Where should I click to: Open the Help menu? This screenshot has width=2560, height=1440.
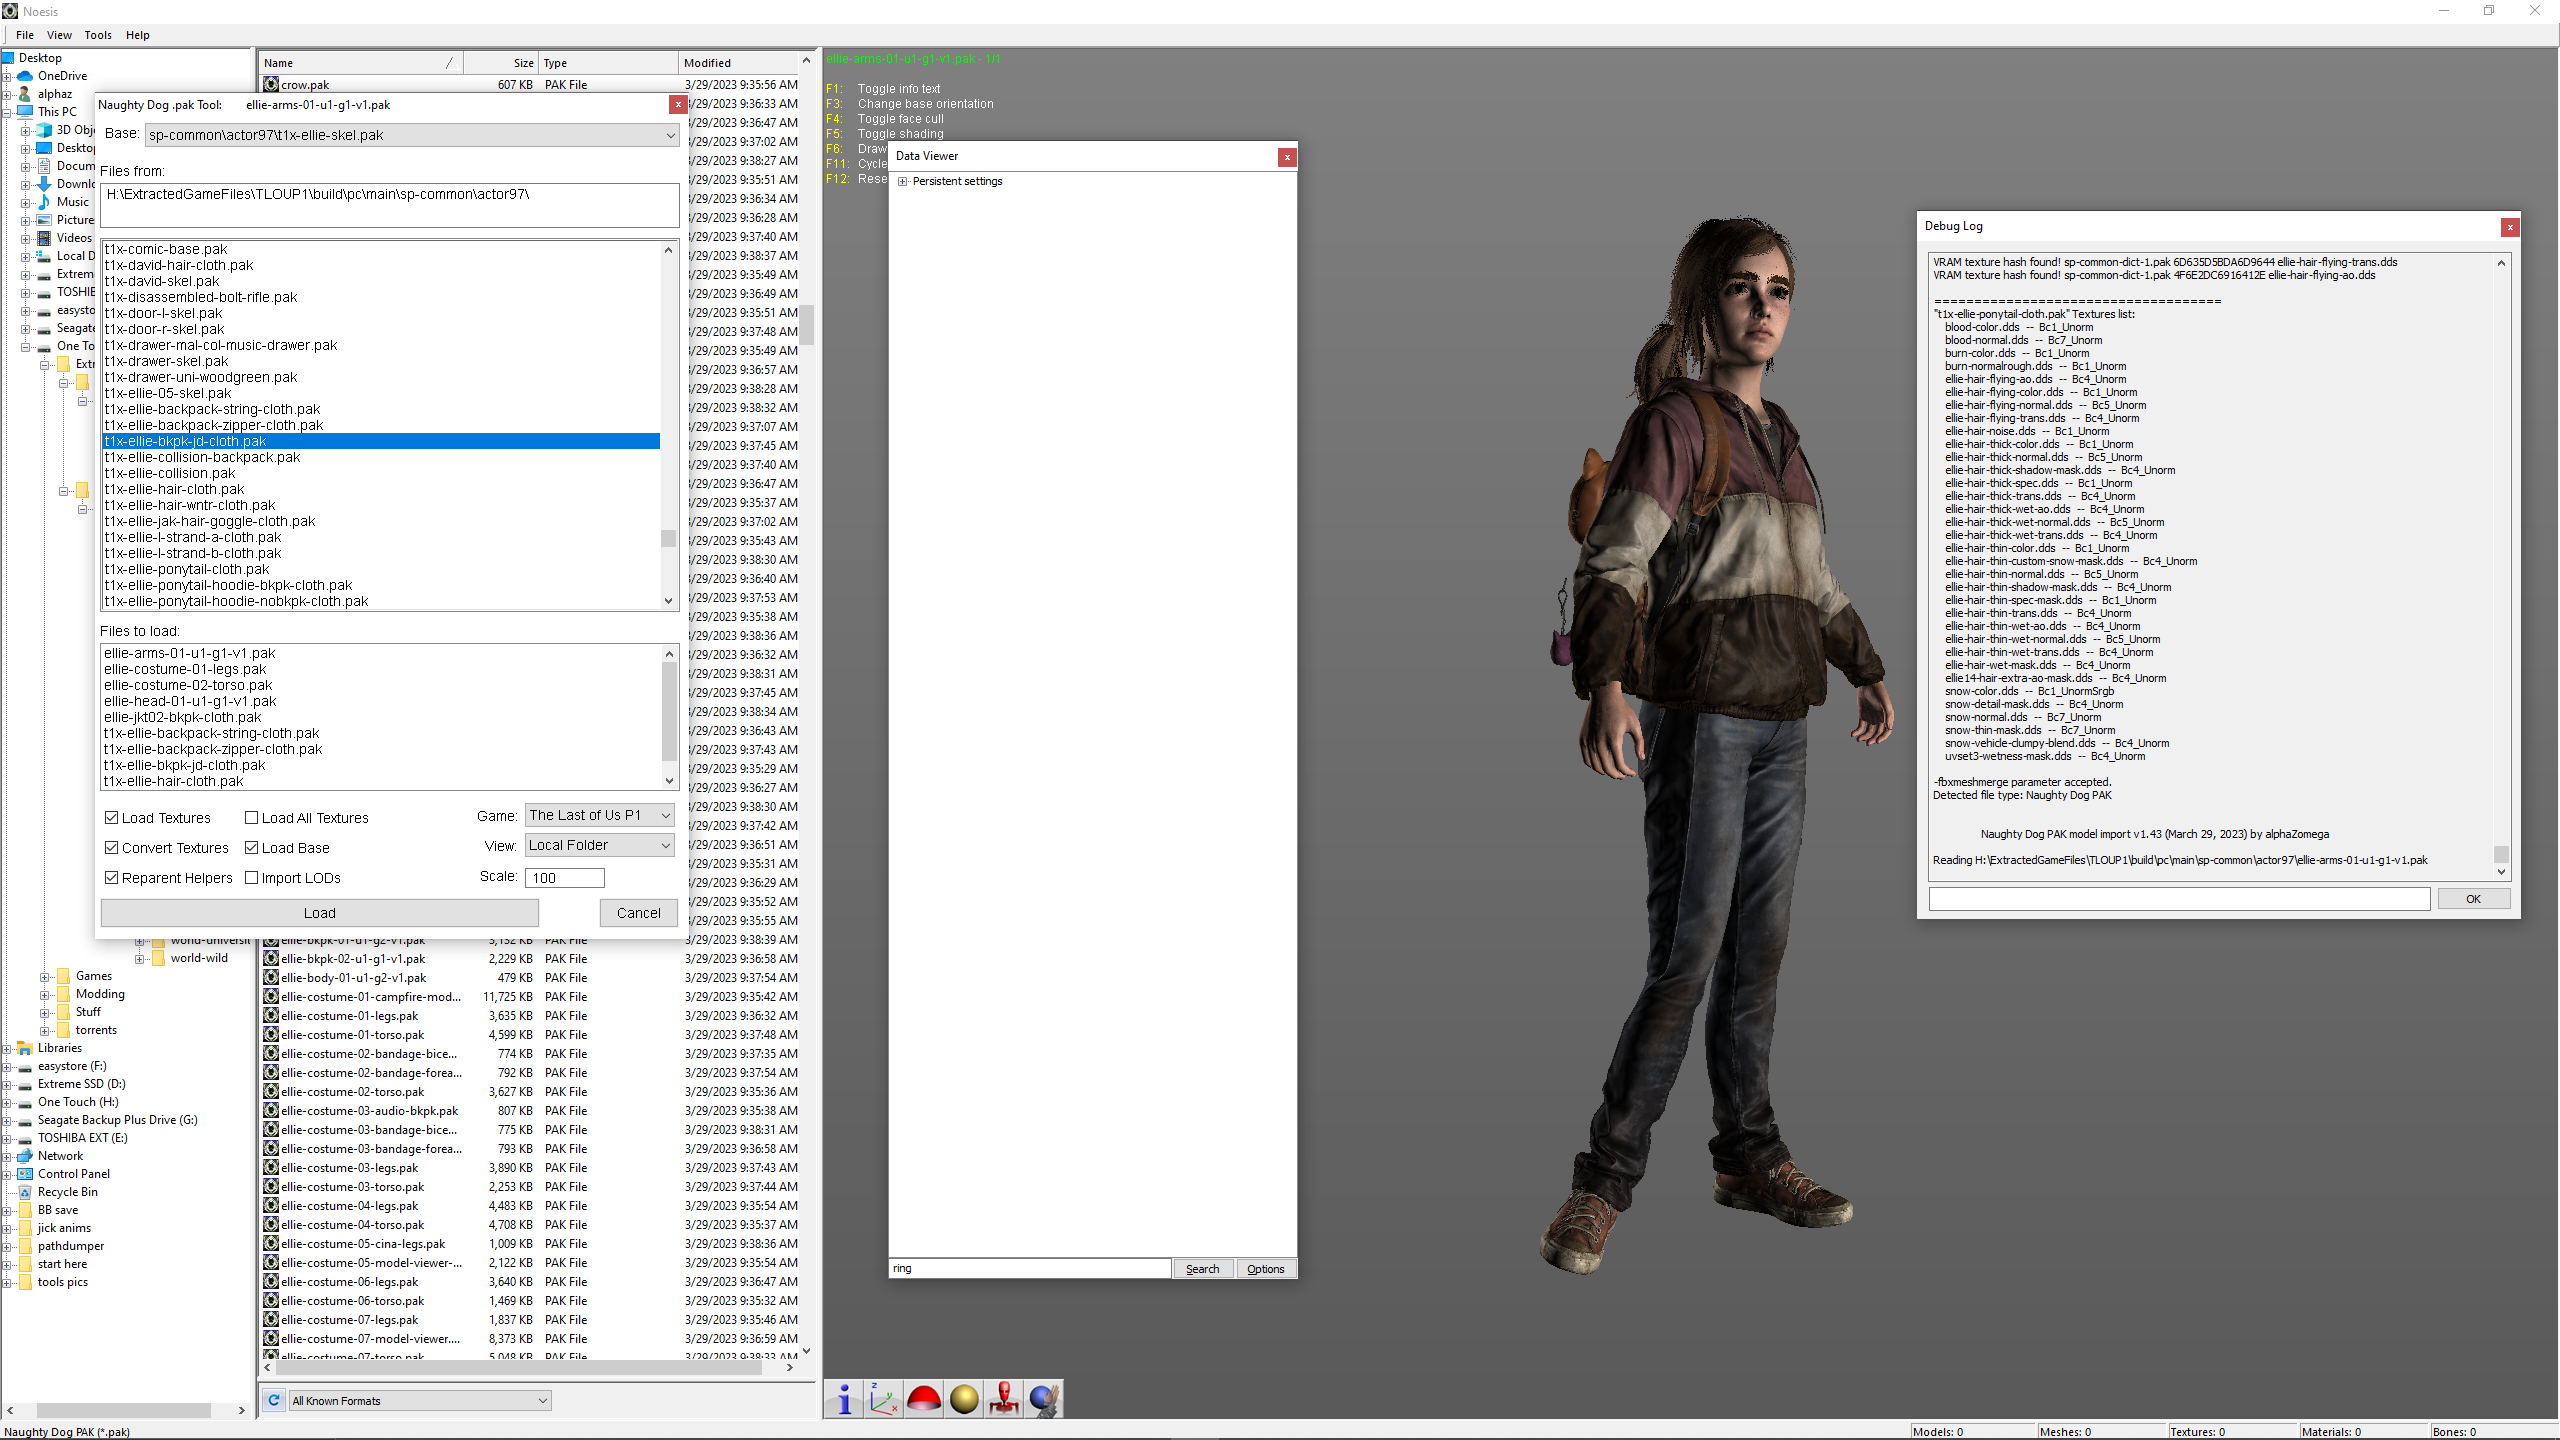(x=137, y=35)
